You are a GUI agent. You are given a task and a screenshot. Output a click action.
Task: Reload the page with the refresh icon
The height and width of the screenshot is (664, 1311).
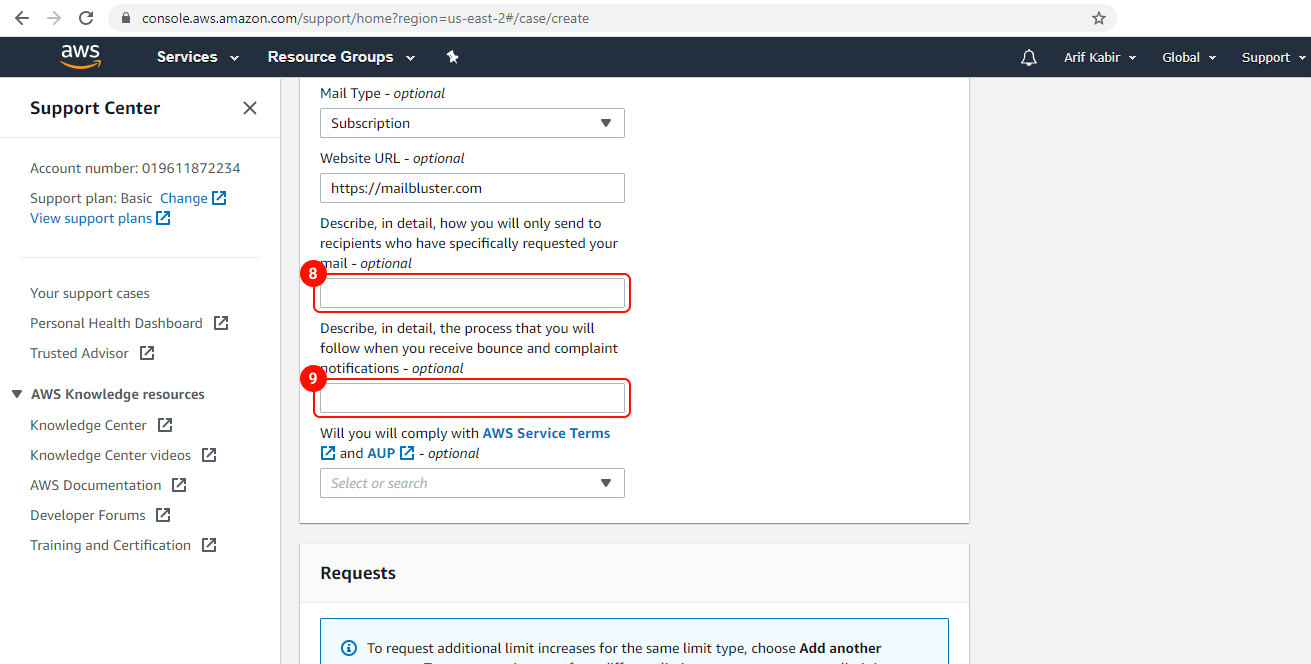point(86,17)
